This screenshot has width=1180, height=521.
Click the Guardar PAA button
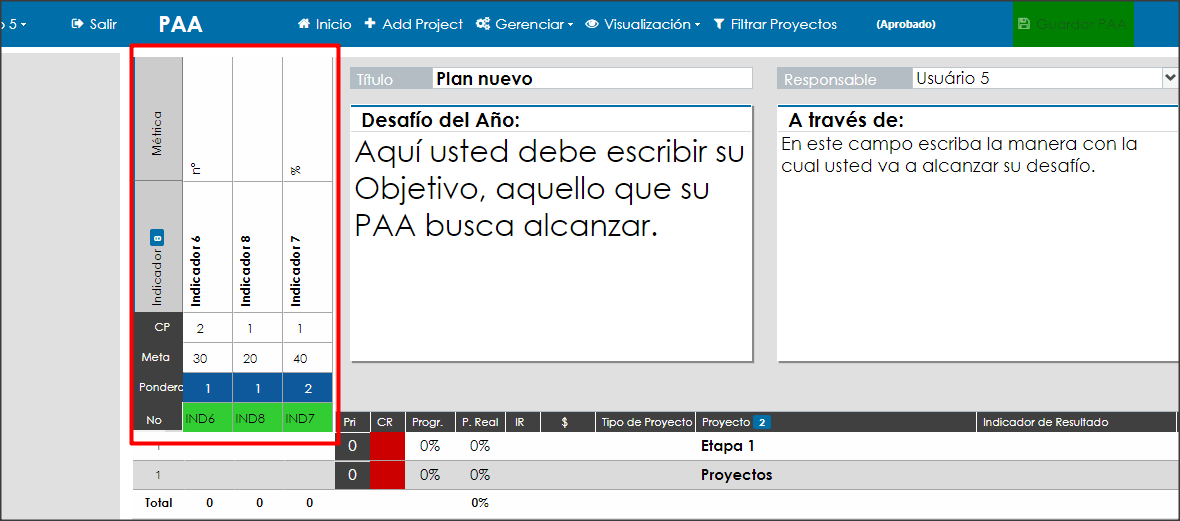point(1073,24)
